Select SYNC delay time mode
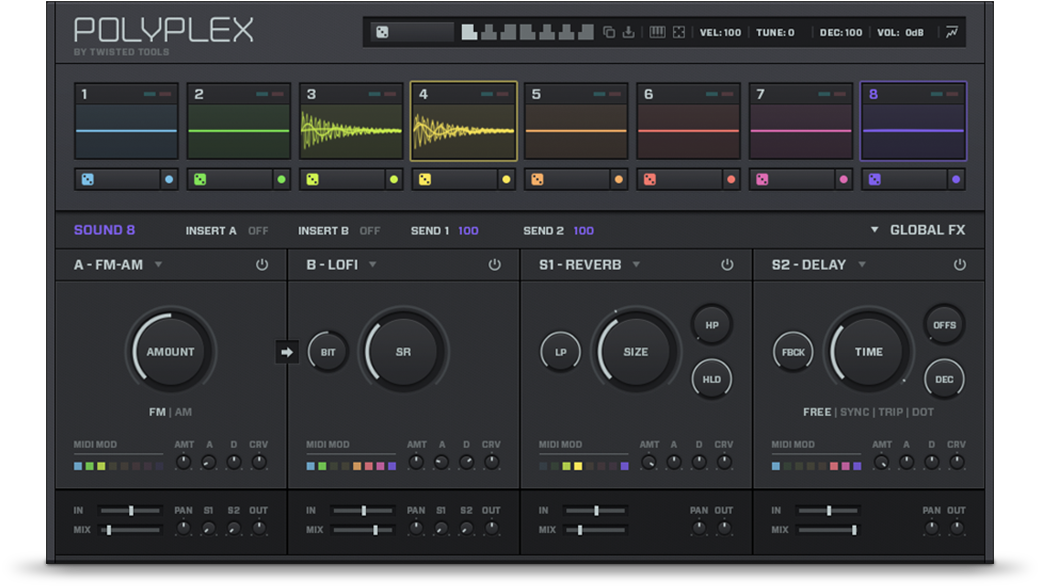The image size is (1040, 588). click(855, 412)
